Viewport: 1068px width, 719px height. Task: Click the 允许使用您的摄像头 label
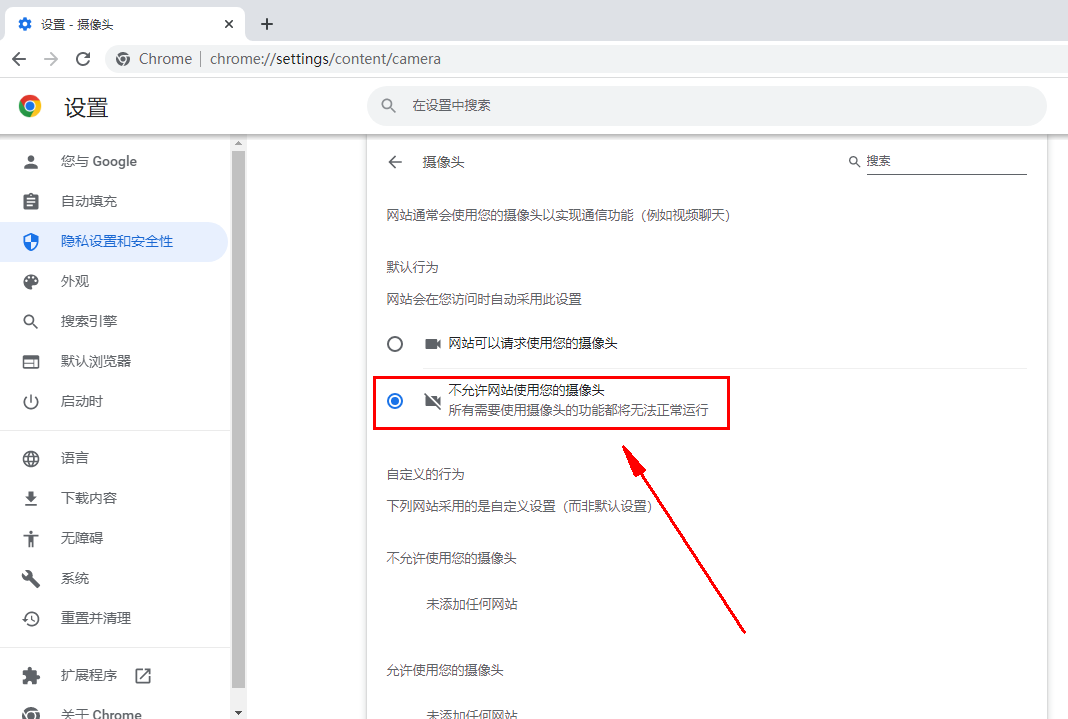pyautogui.click(x=445, y=671)
